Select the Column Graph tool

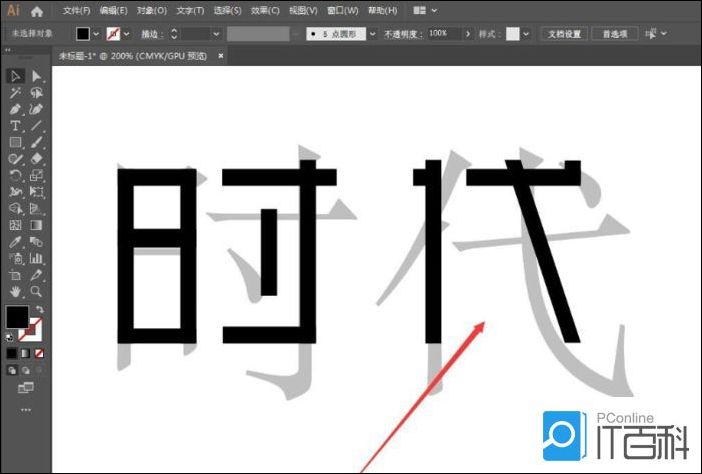click(36, 258)
